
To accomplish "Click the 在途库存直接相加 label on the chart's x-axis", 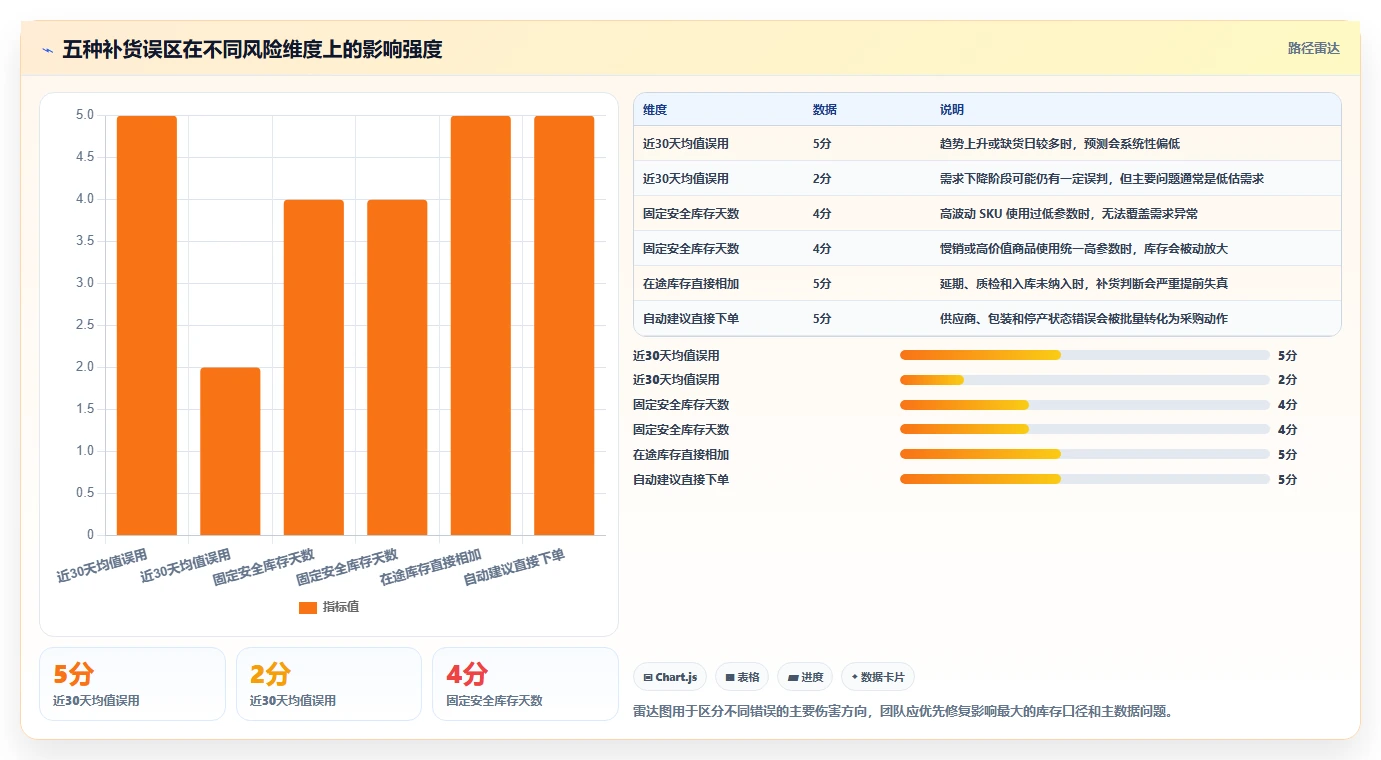I will point(431,567).
